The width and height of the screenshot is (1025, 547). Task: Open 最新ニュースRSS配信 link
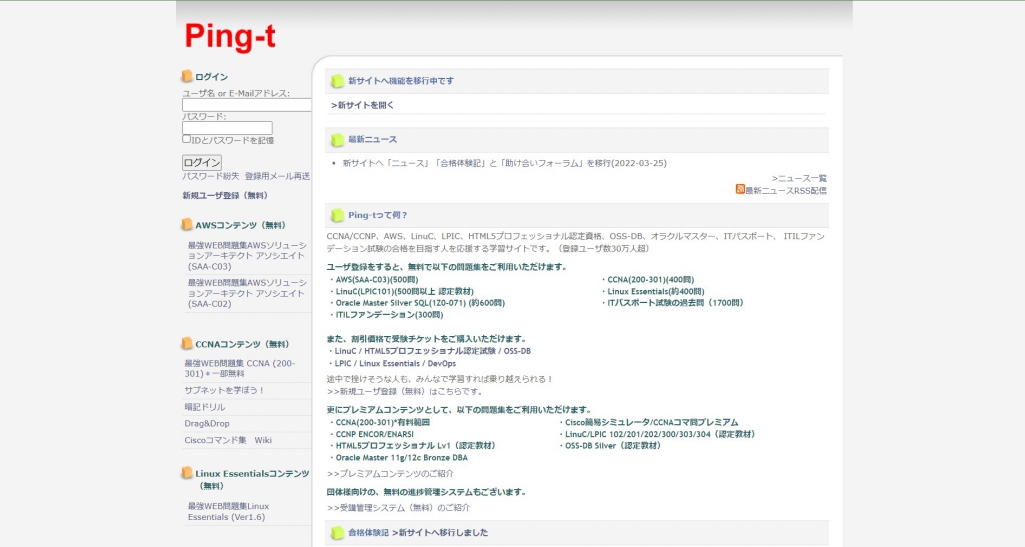[x=786, y=191]
